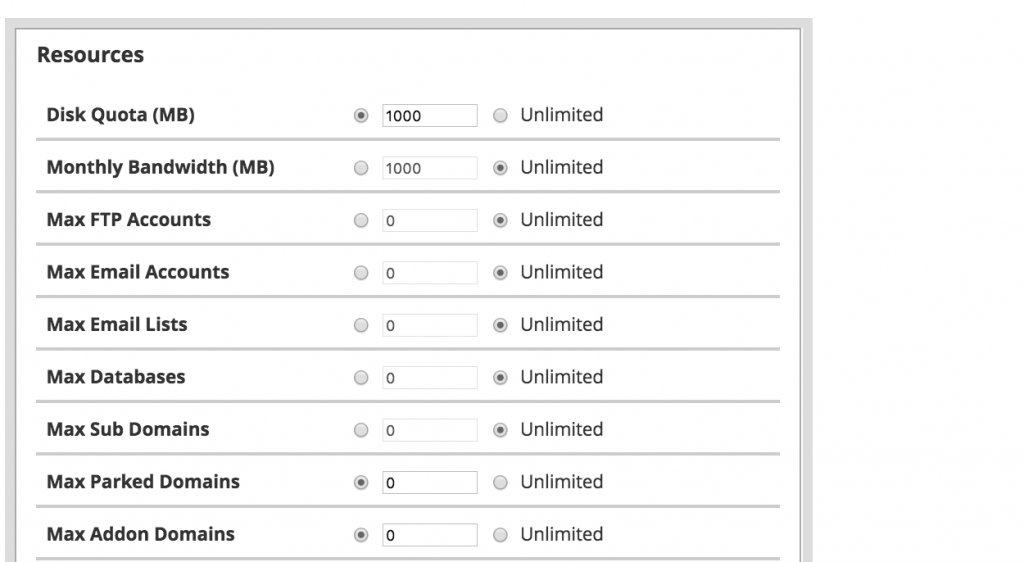Click the Max FTP Accounts number field
This screenshot has height=562, width=1024.
click(x=429, y=221)
